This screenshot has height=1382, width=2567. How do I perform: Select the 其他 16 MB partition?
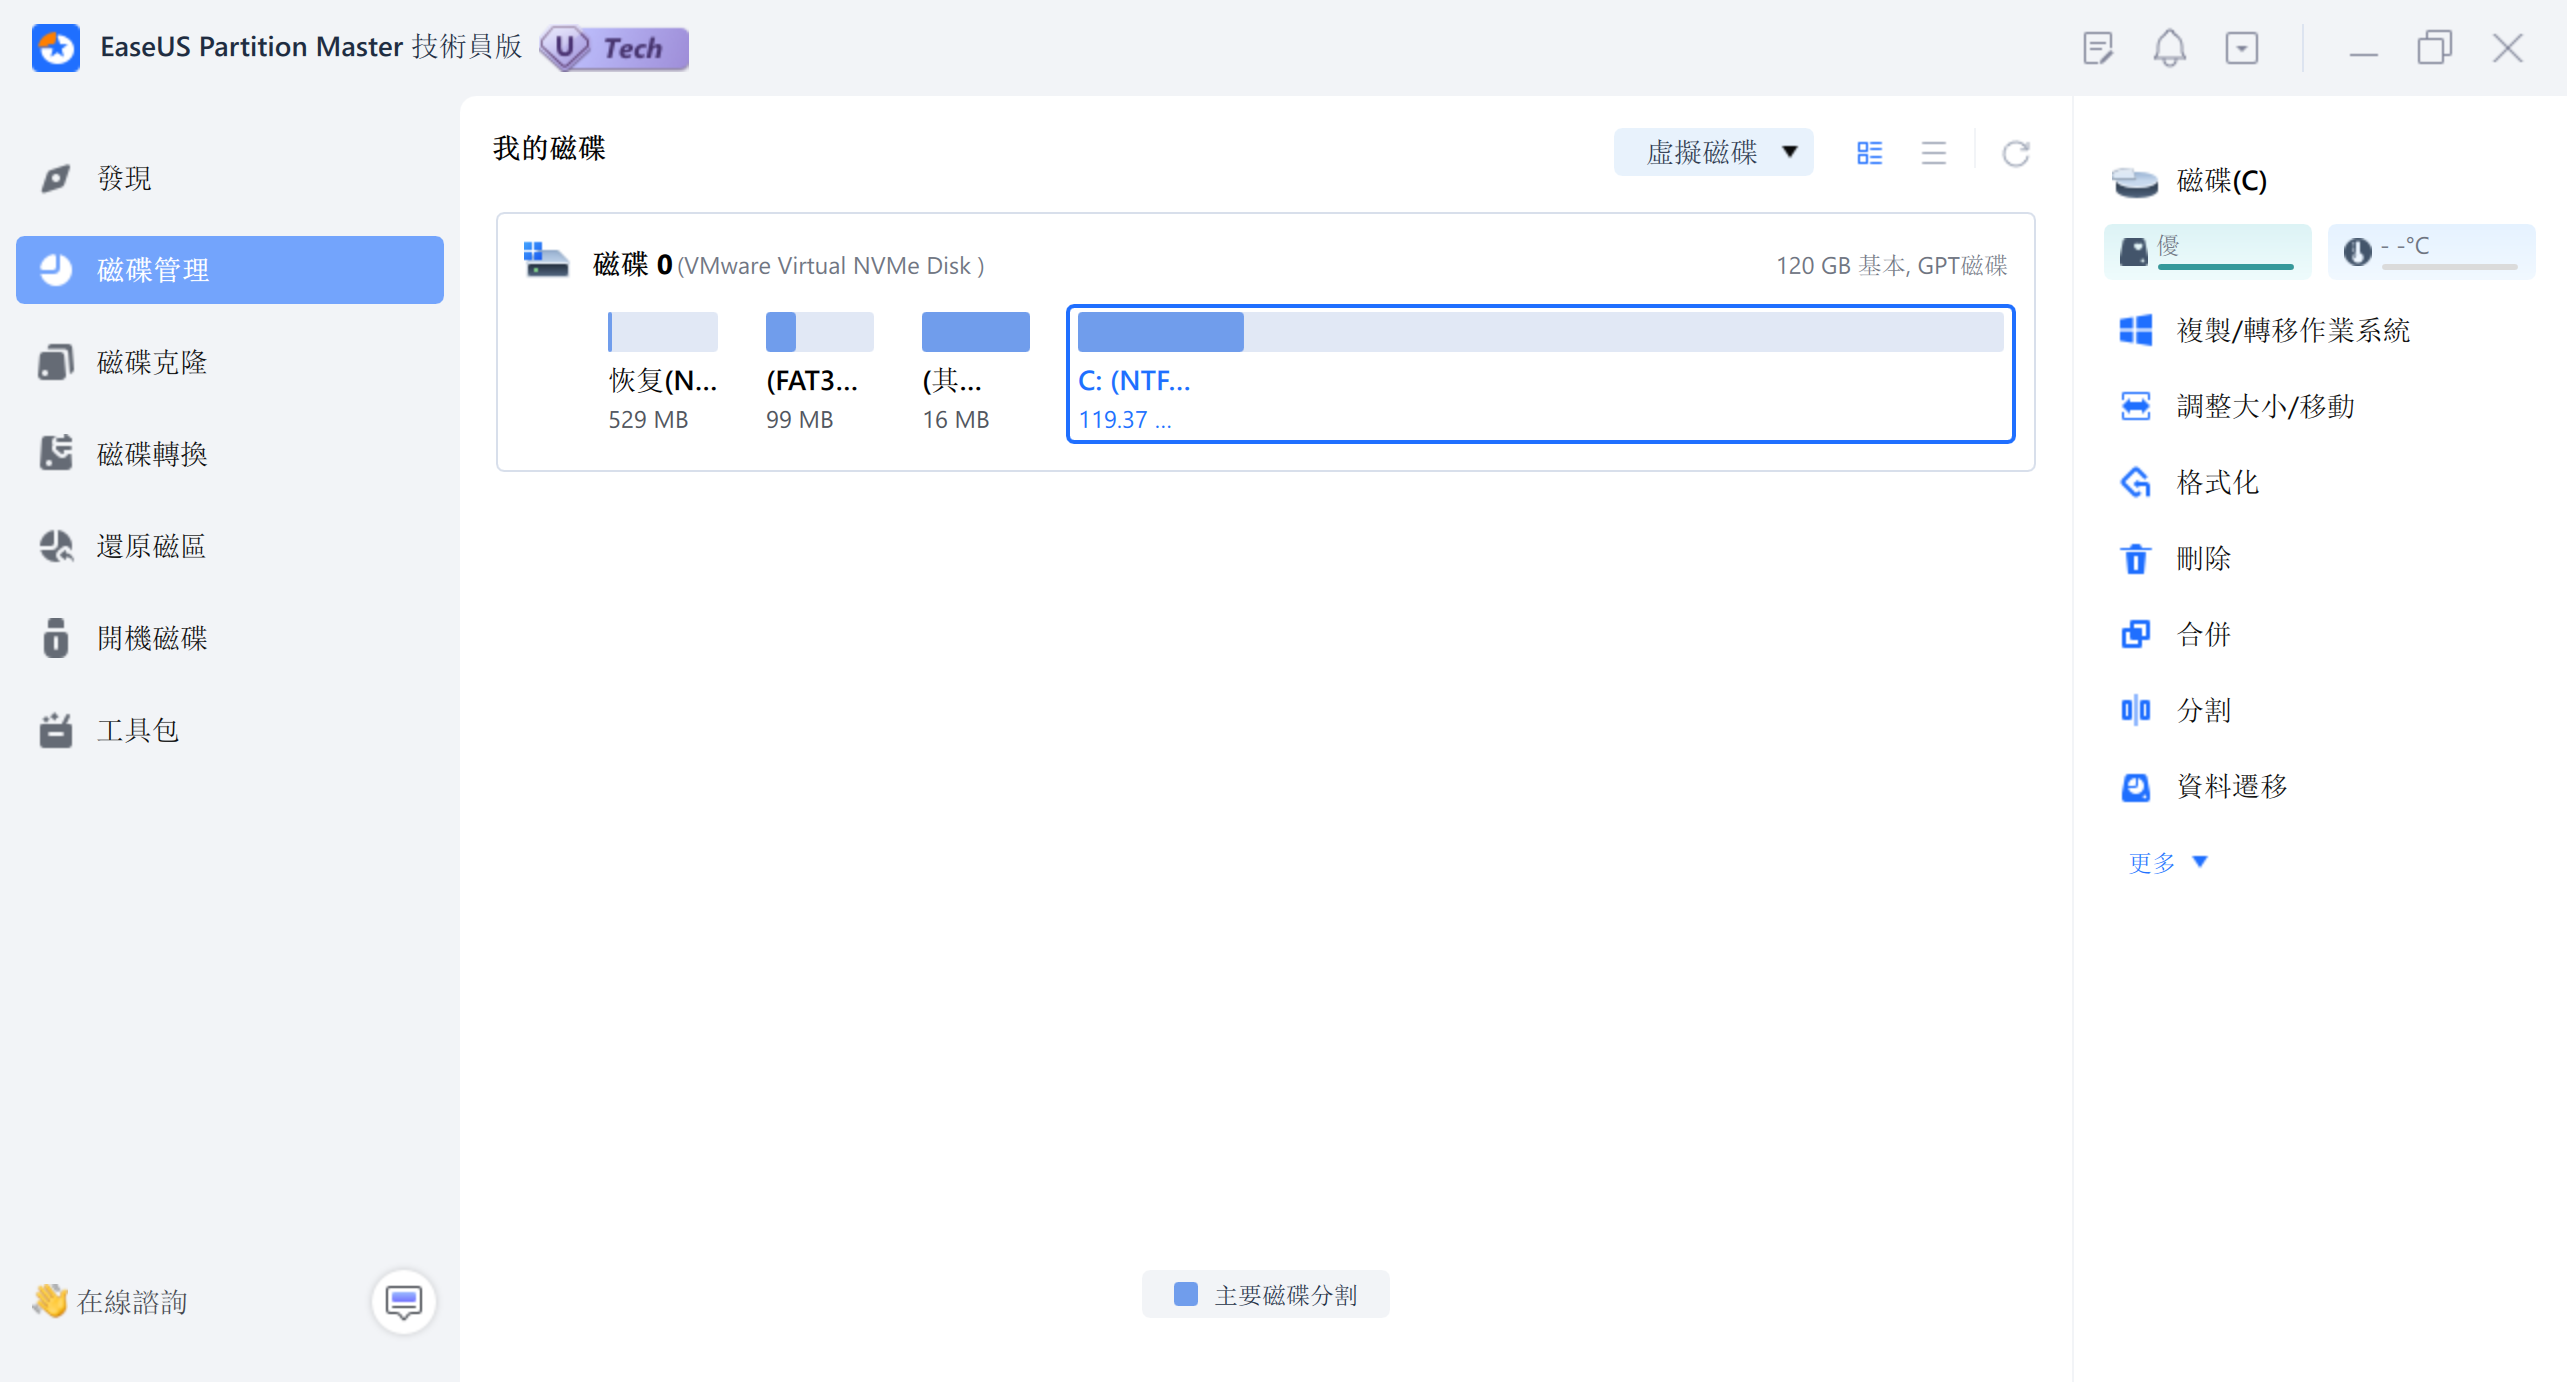point(975,372)
